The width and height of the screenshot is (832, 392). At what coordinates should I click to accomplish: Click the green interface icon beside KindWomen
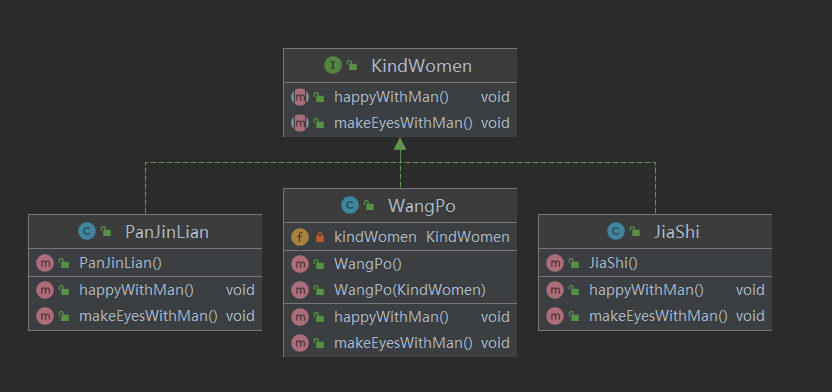[x=333, y=66]
